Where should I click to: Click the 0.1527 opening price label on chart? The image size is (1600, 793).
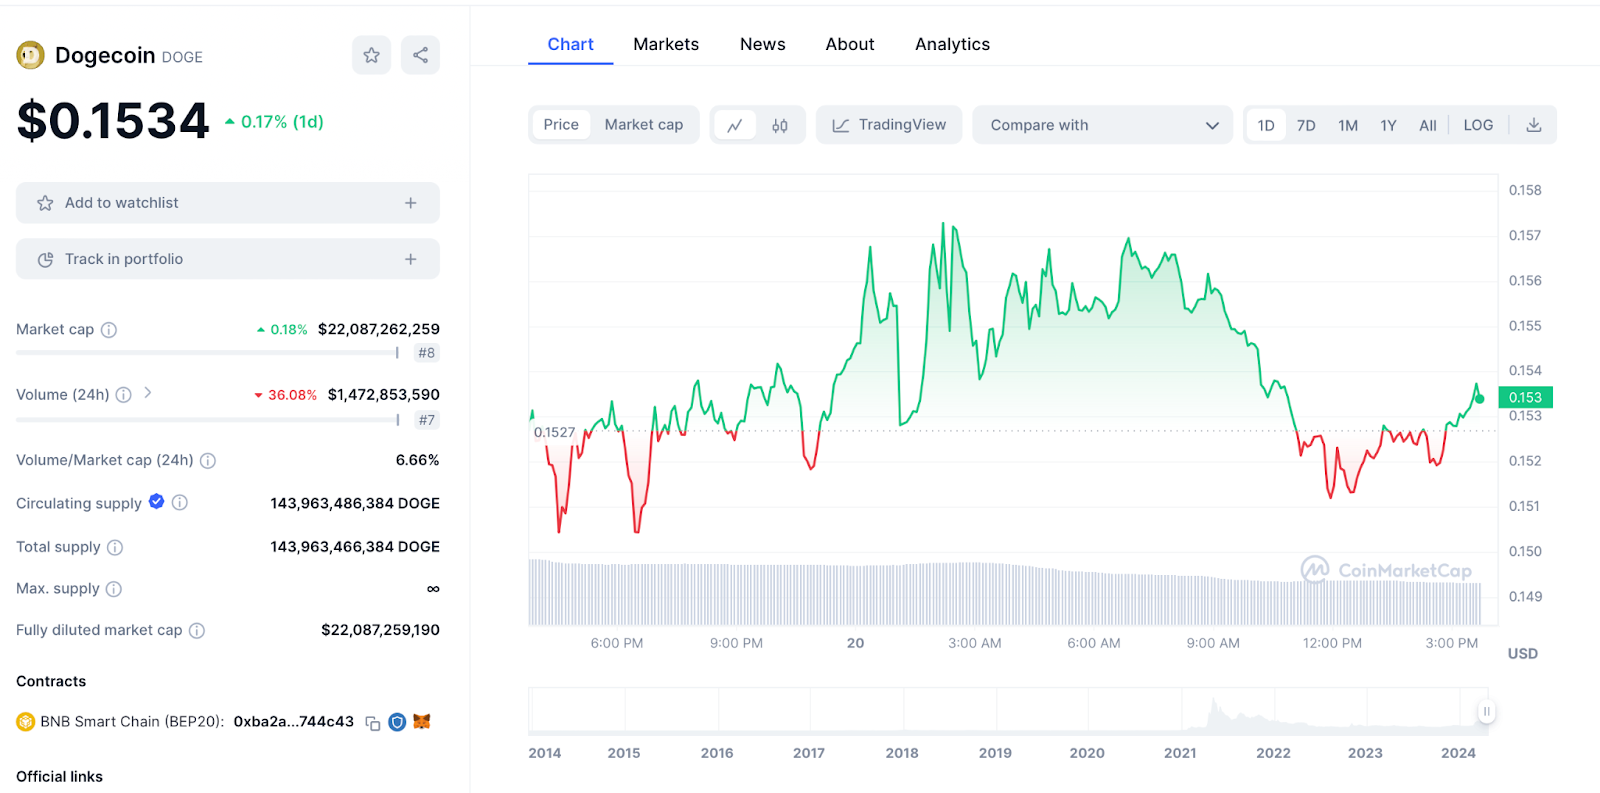(555, 433)
